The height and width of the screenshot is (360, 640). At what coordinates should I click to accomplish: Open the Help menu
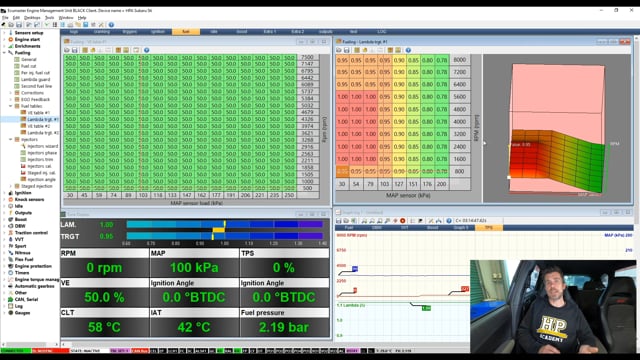point(82,18)
